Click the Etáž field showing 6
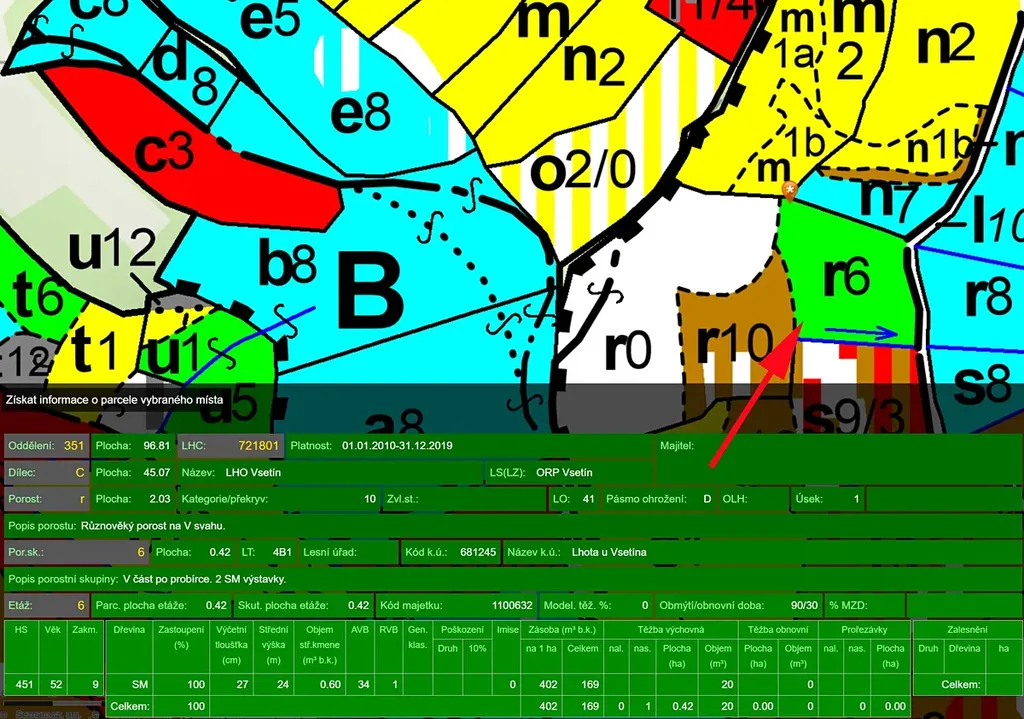Screen dimensions: 1024x719 47,605
